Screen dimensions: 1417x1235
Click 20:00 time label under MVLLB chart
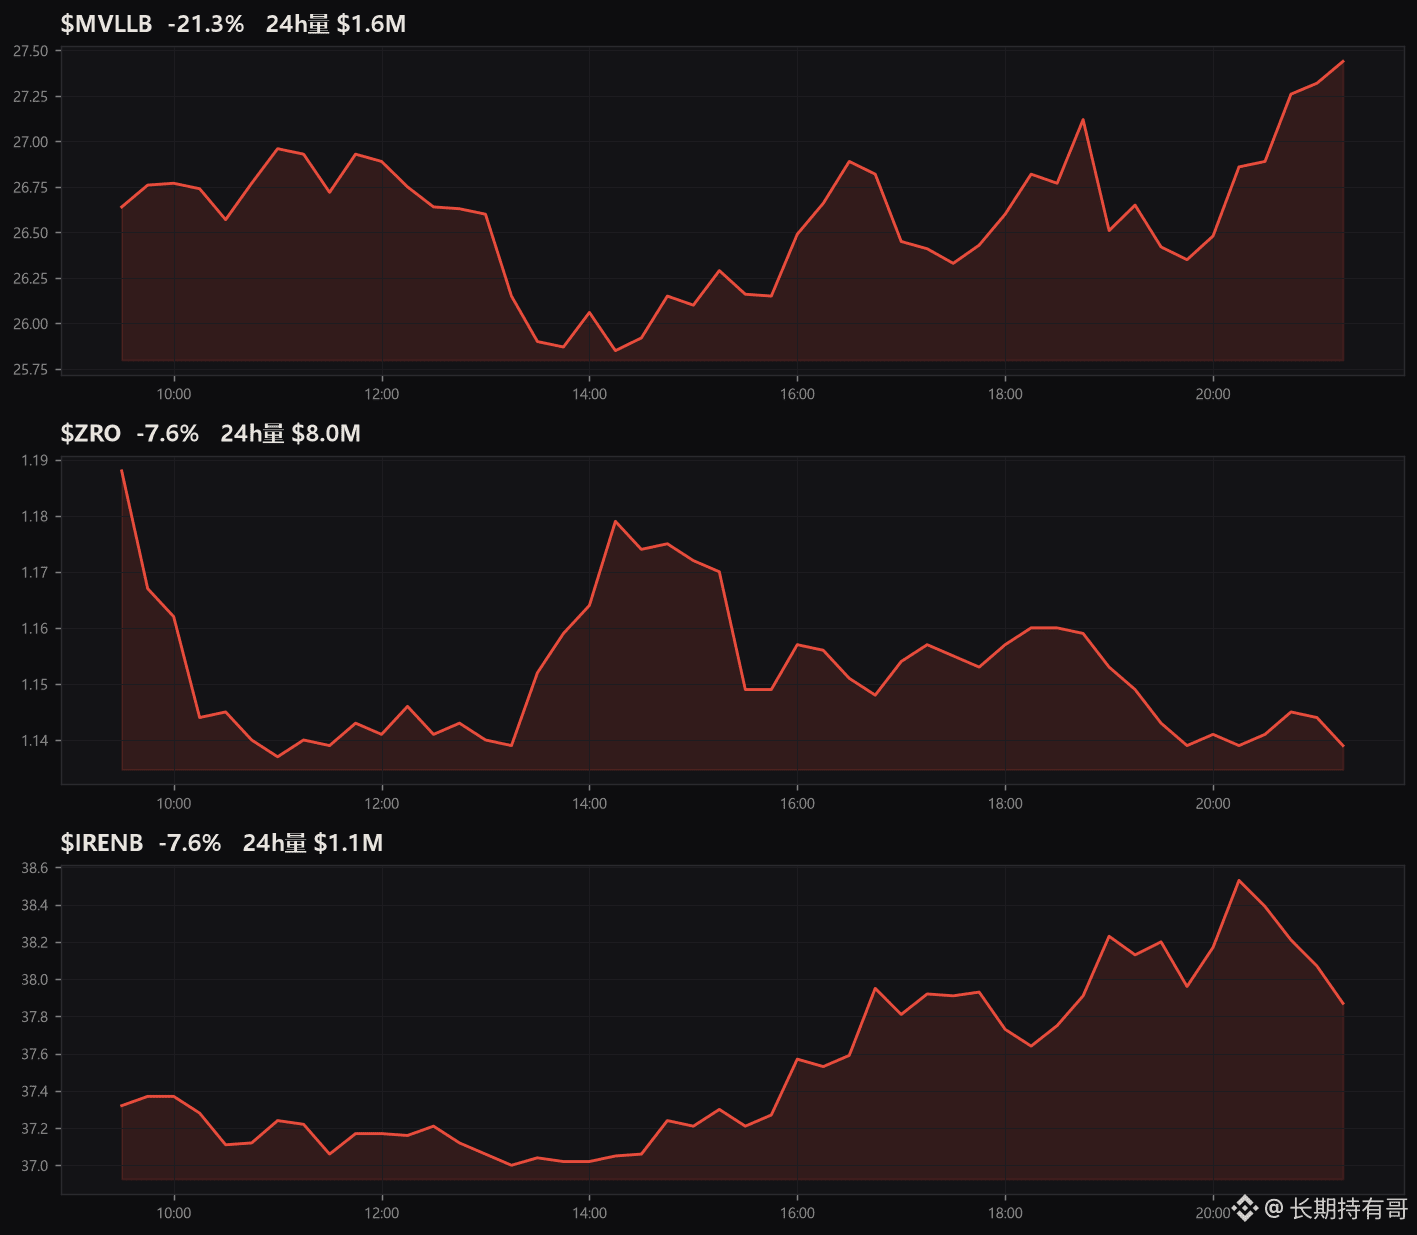[x=1213, y=394]
